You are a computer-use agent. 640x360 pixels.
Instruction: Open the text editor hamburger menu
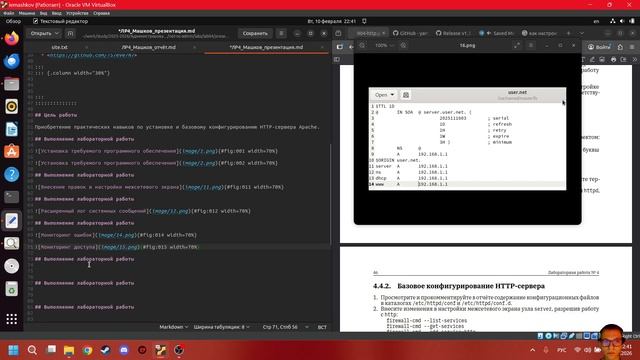tap(281, 33)
